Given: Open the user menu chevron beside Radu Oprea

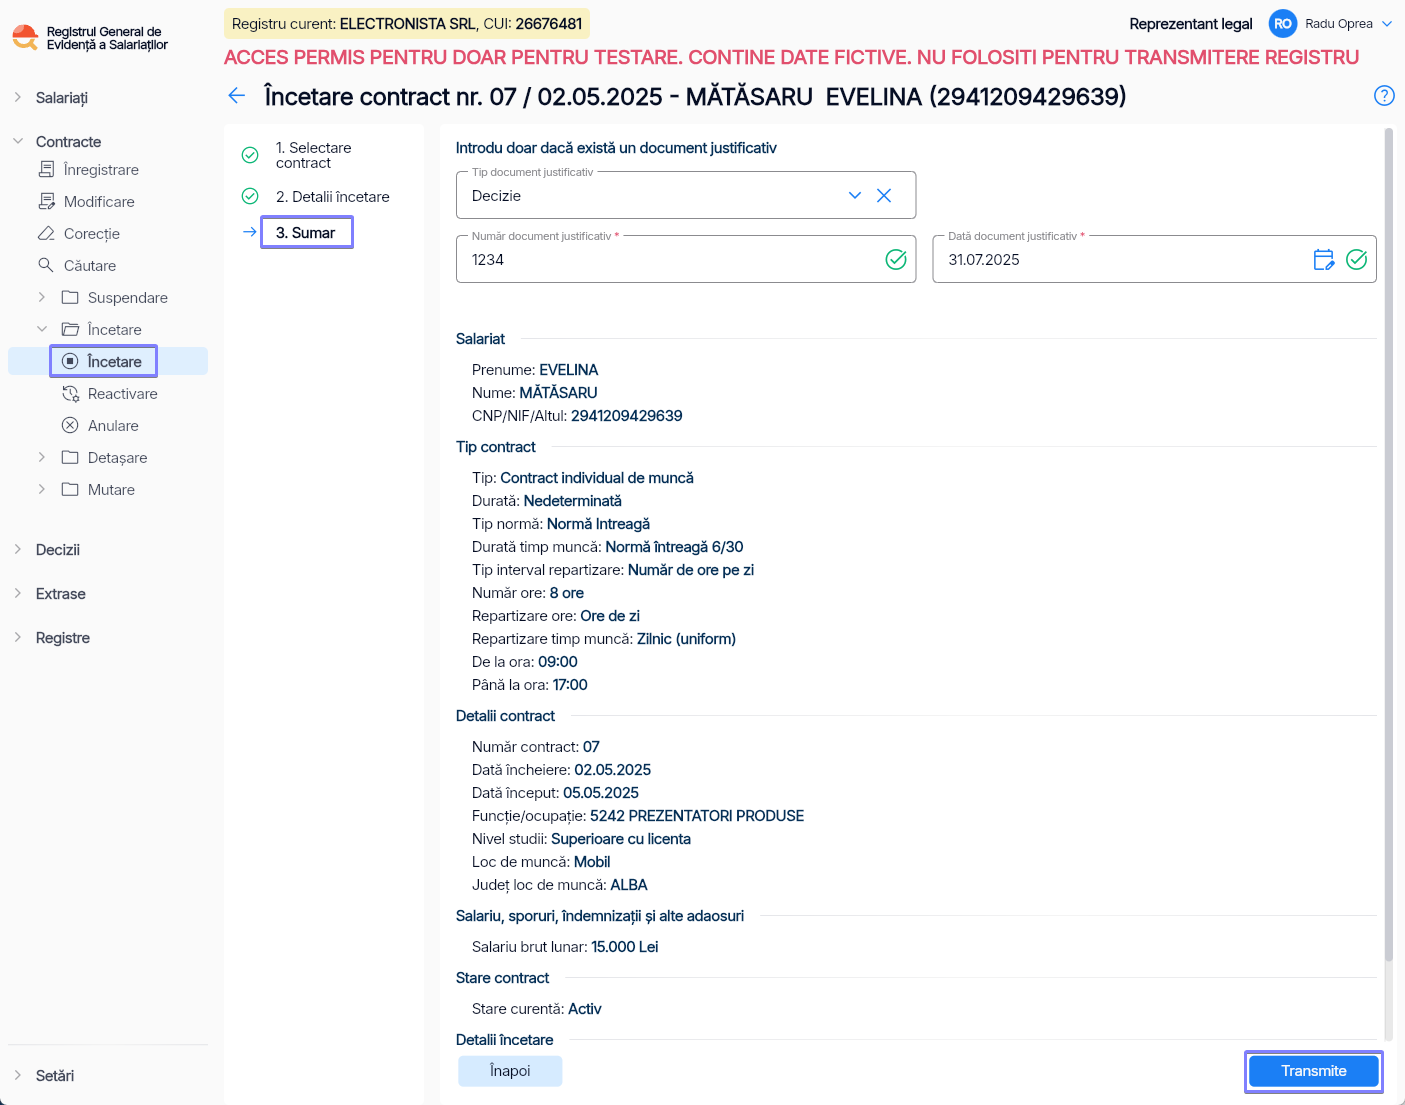Looking at the screenshot, I should [1387, 24].
